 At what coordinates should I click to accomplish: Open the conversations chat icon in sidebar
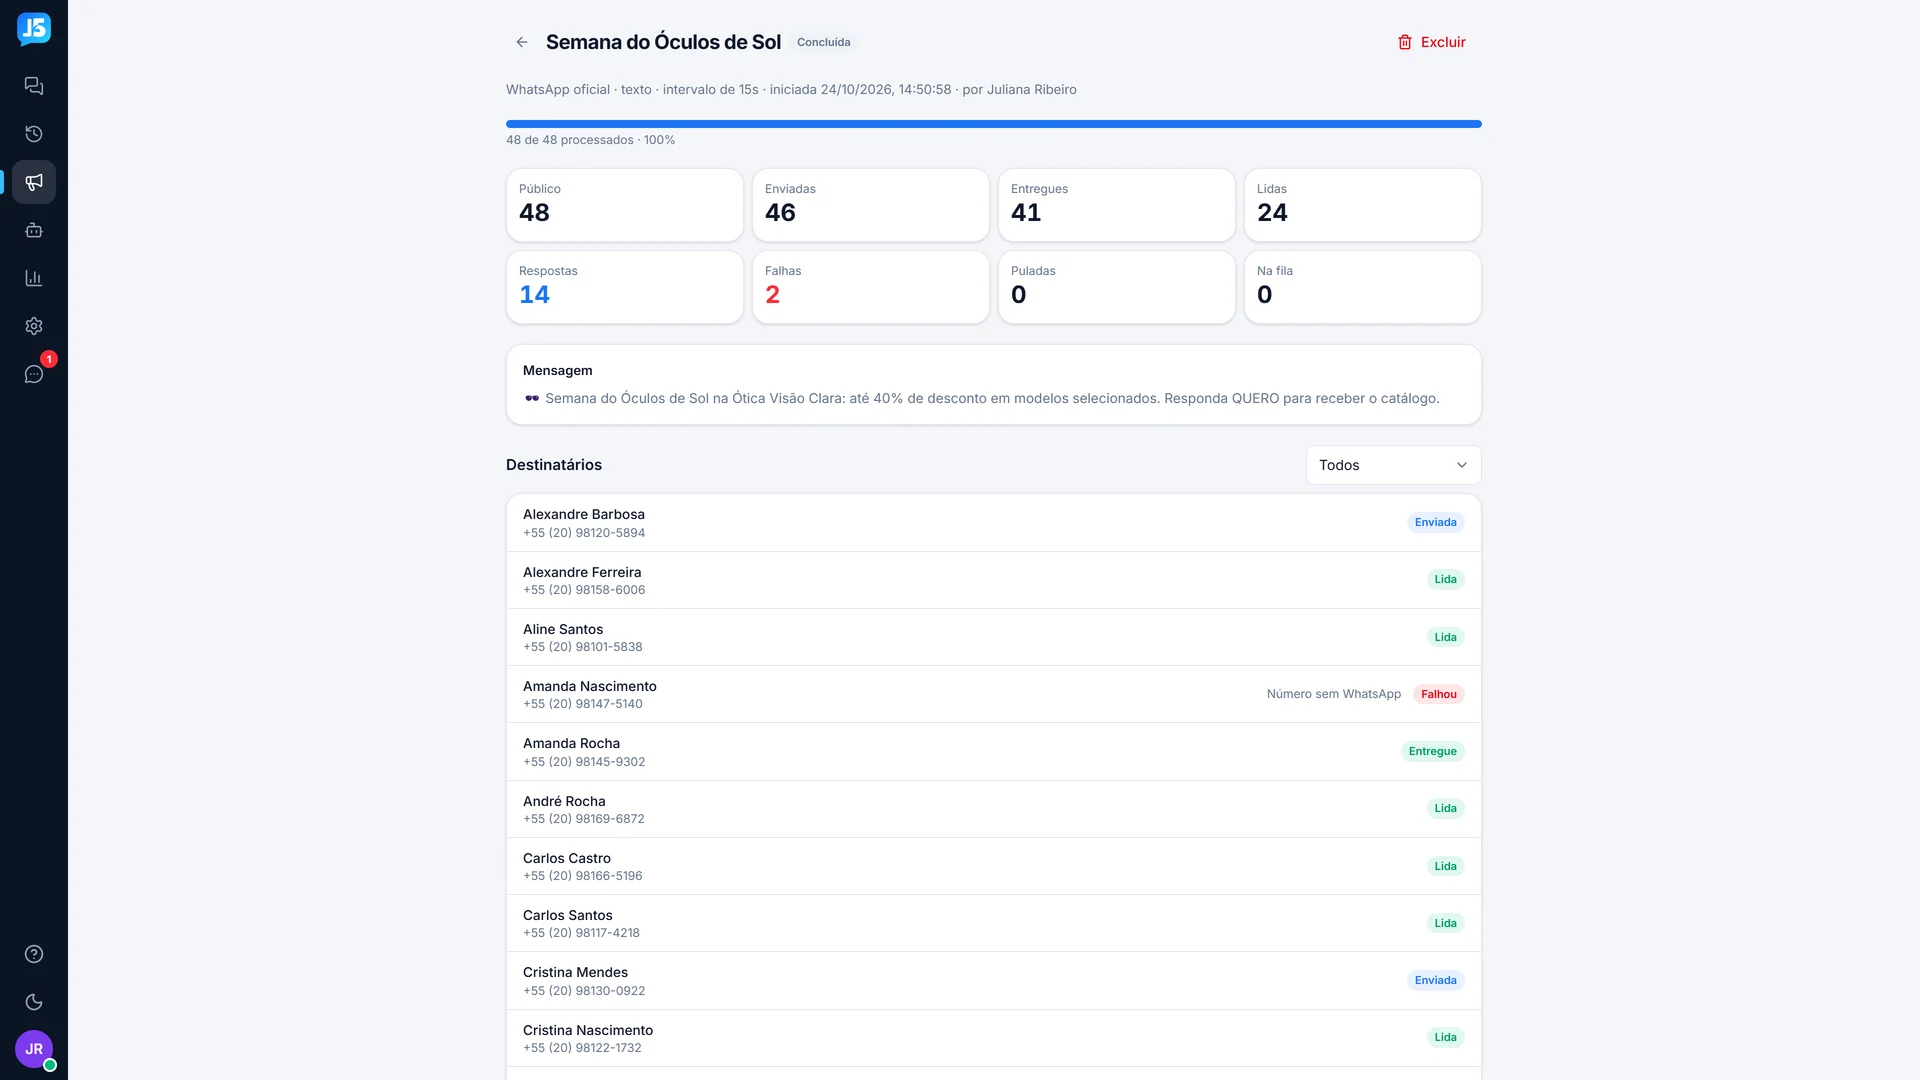(x=34, y=86)
